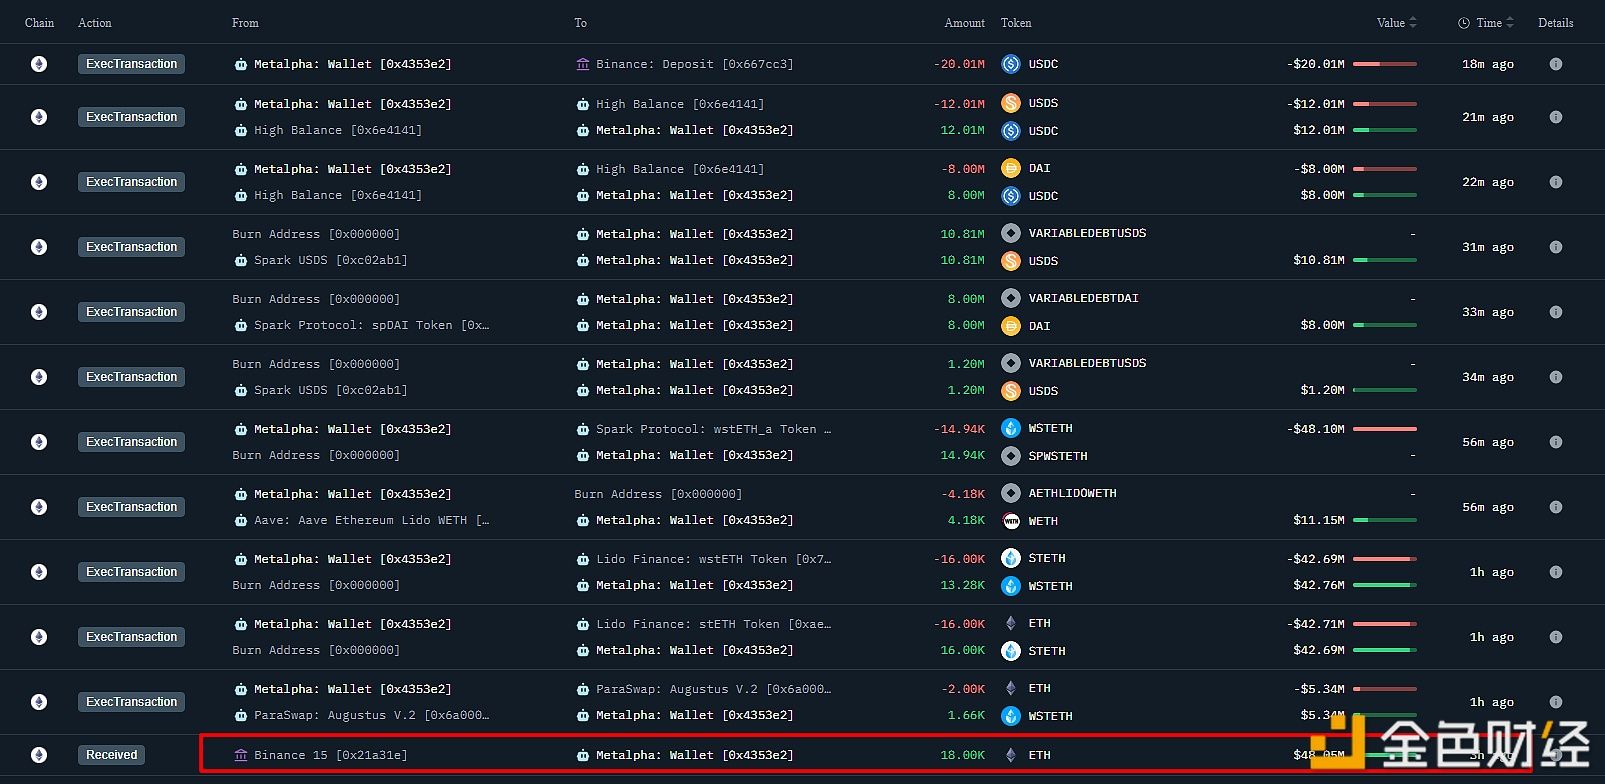
Task: Click SPWSTETH token icon
Action: click(x=1011, y=456)
